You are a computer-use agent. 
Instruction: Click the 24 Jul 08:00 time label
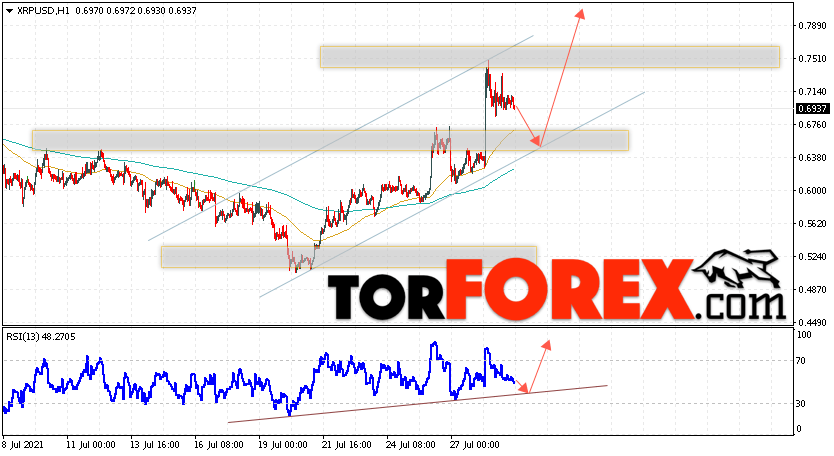point(411,445)
